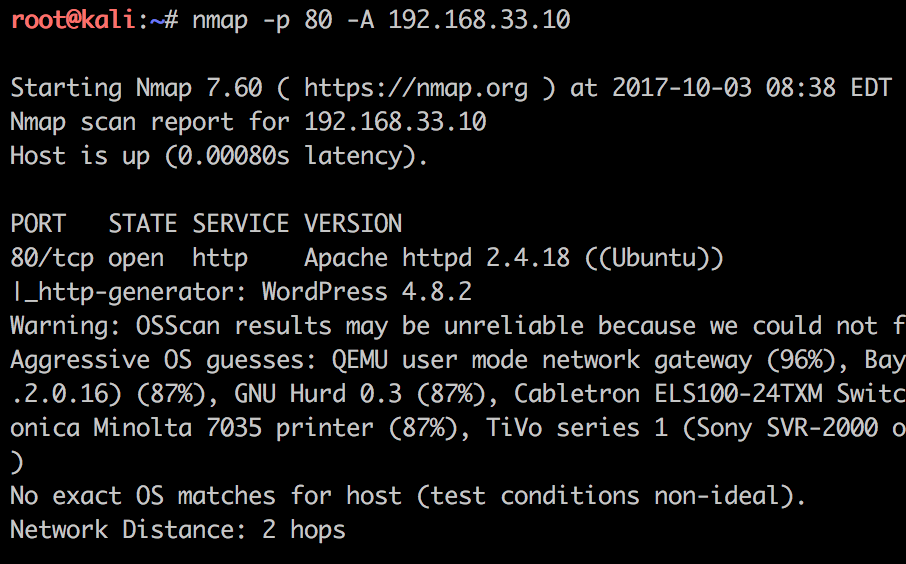Click the -A flag in the command
Screen dimensions: 906x564
tap(361, 20)
